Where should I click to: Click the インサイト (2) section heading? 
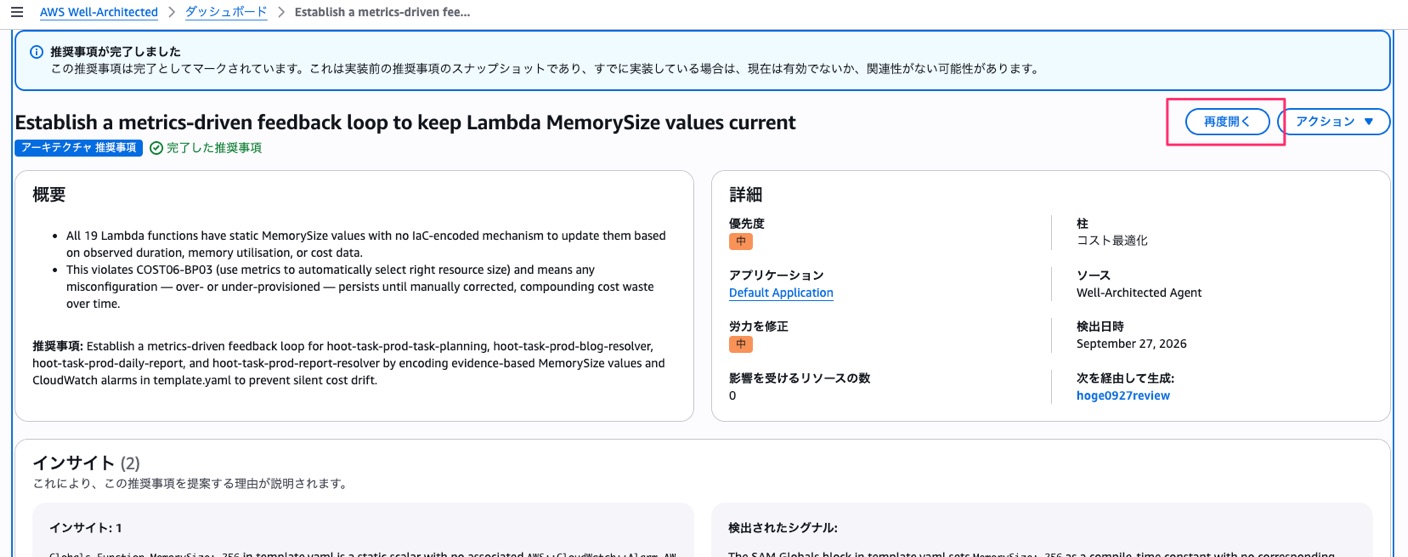[86, 463]
